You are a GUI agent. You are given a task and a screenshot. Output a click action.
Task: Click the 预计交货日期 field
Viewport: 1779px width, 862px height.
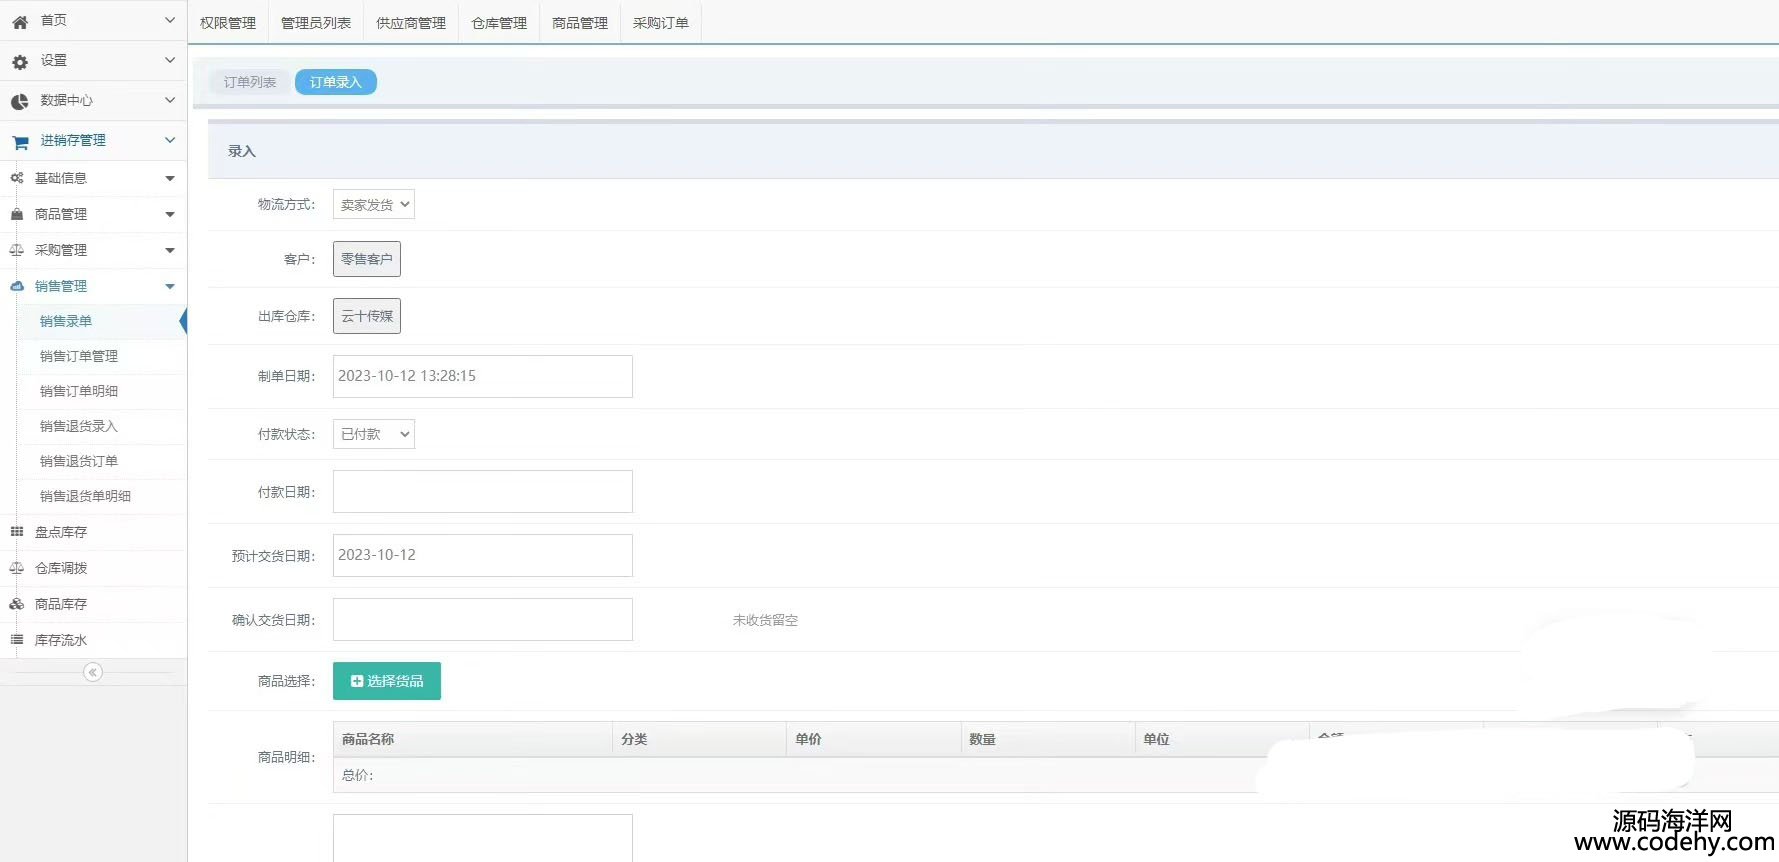point(483,555)
